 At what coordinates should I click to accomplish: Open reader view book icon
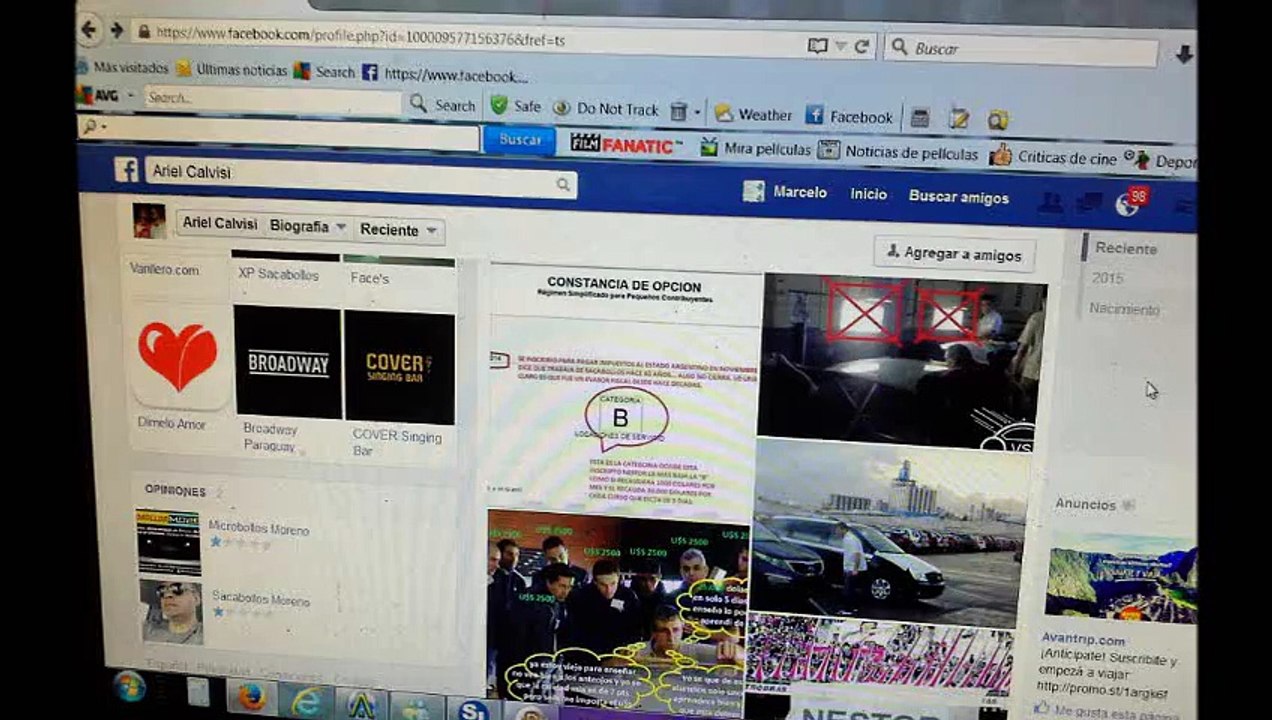click(x=818, y=45)
